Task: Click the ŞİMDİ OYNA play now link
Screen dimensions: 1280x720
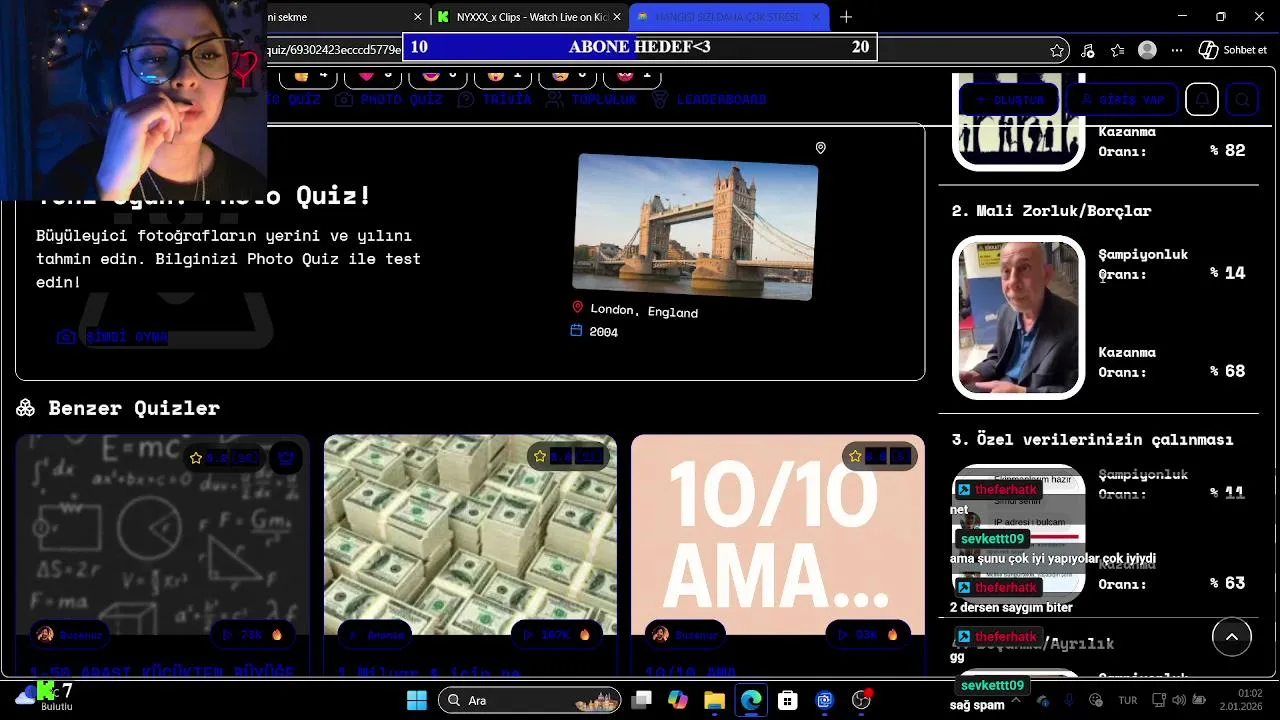Action: point(113,337)
